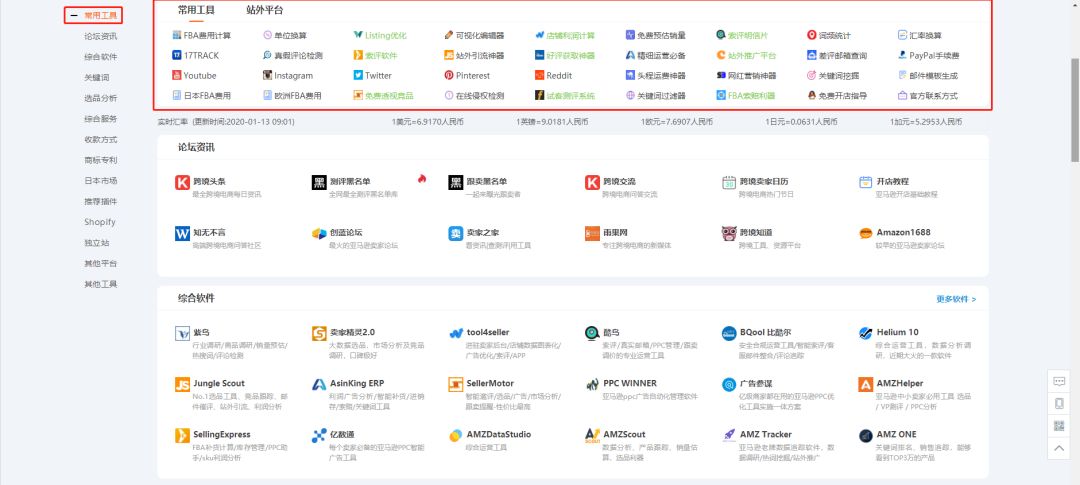The width and height of the screenshot is (1080, 485).
Task: Click the YouTube icon
Action: pos(177,76)
